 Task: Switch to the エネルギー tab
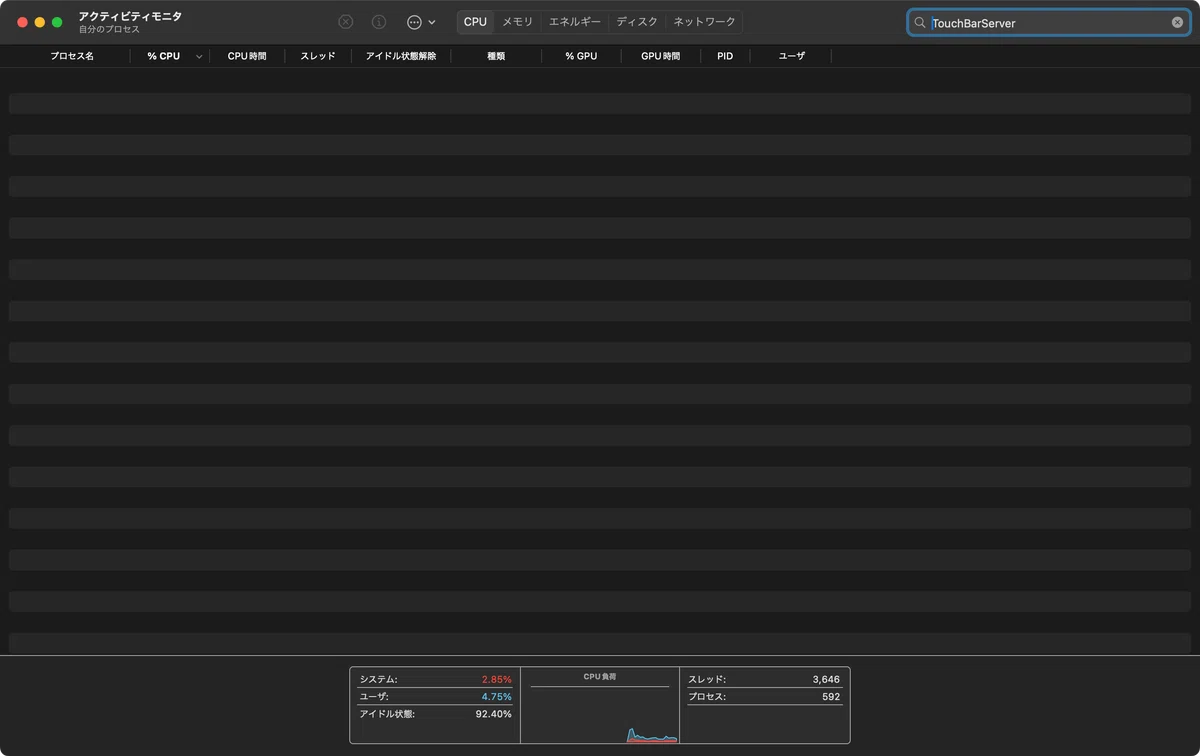(x=575, y=22)
